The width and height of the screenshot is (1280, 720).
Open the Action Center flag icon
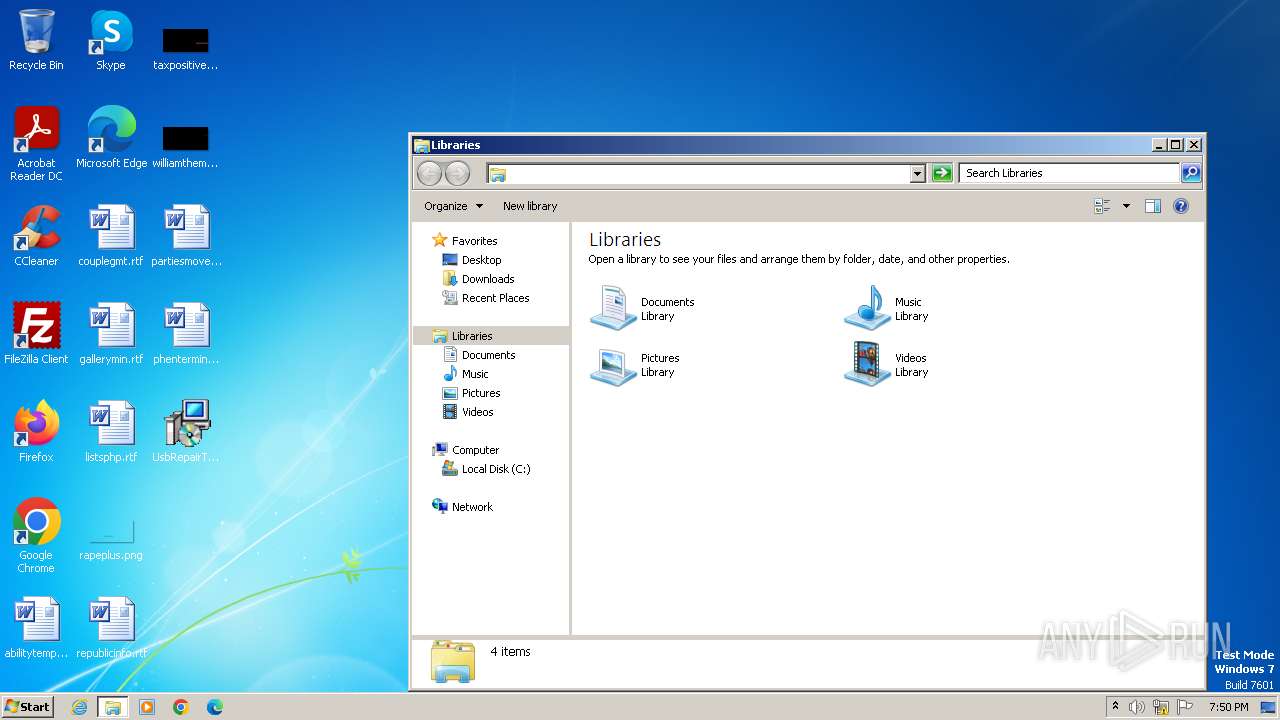(1185, 707)
